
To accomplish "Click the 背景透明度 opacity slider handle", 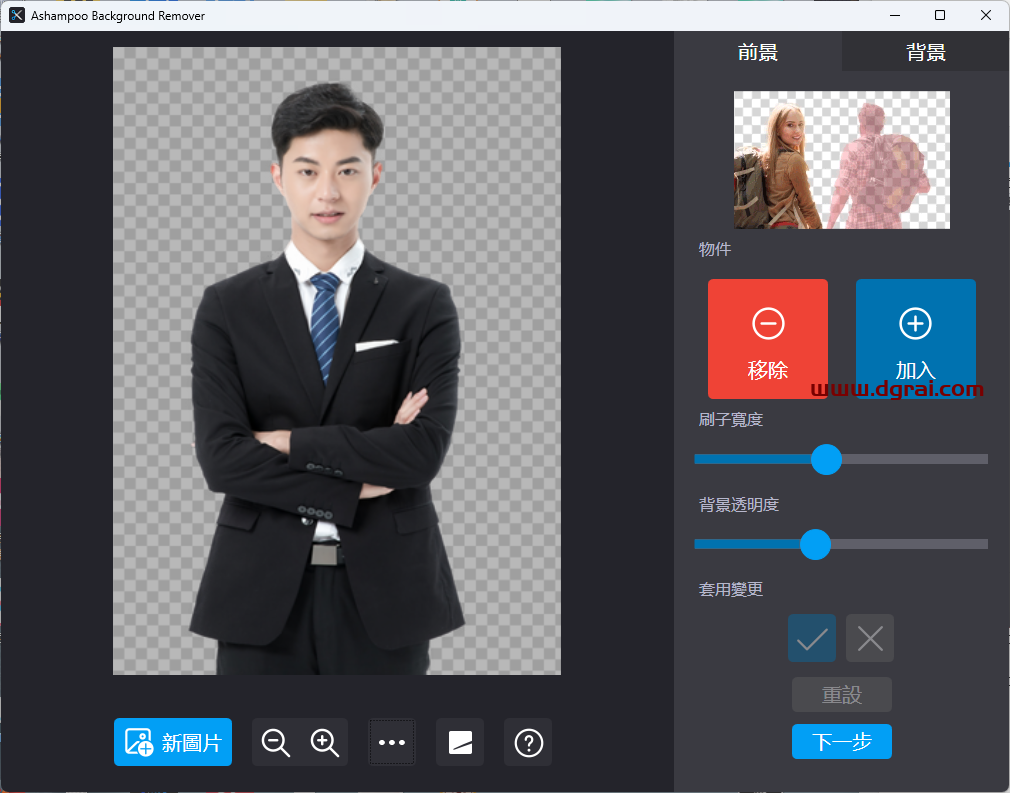I will [x=816, y=544].
